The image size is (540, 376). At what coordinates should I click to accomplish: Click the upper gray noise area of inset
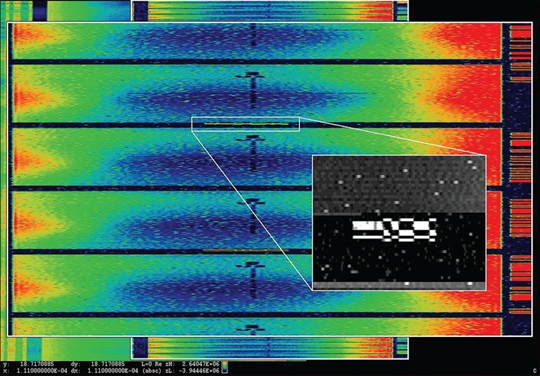[399, 184]
